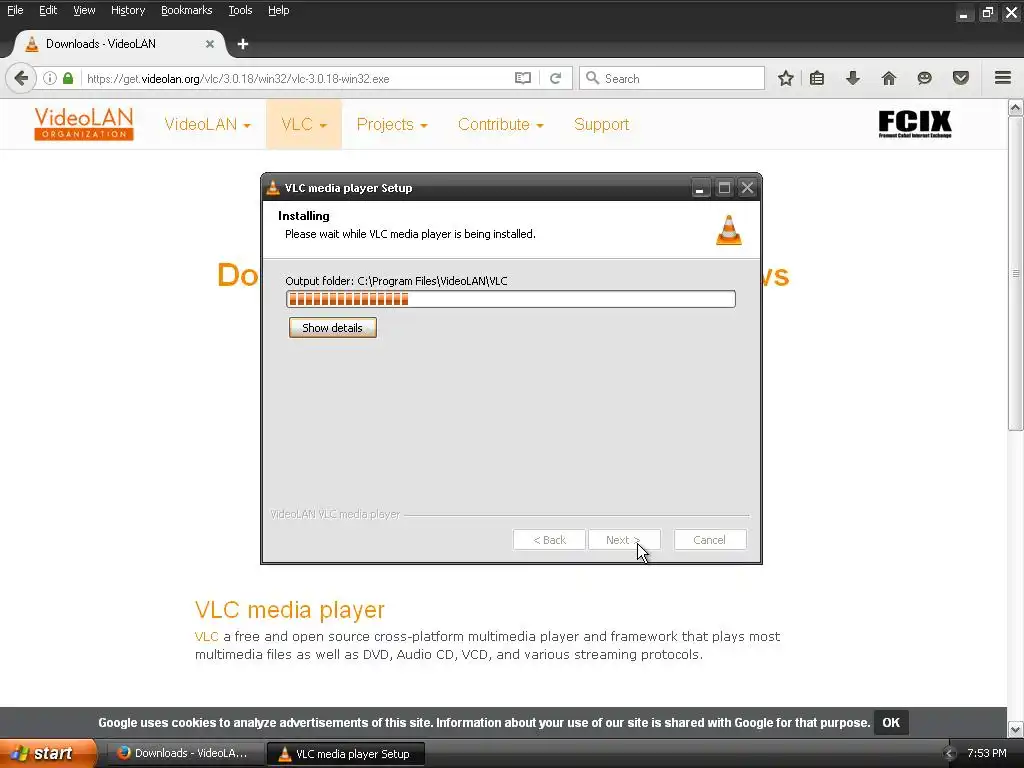Open the Edit menu
Viewport: 1024px width, 768px height.
click(x=48, y=10)
